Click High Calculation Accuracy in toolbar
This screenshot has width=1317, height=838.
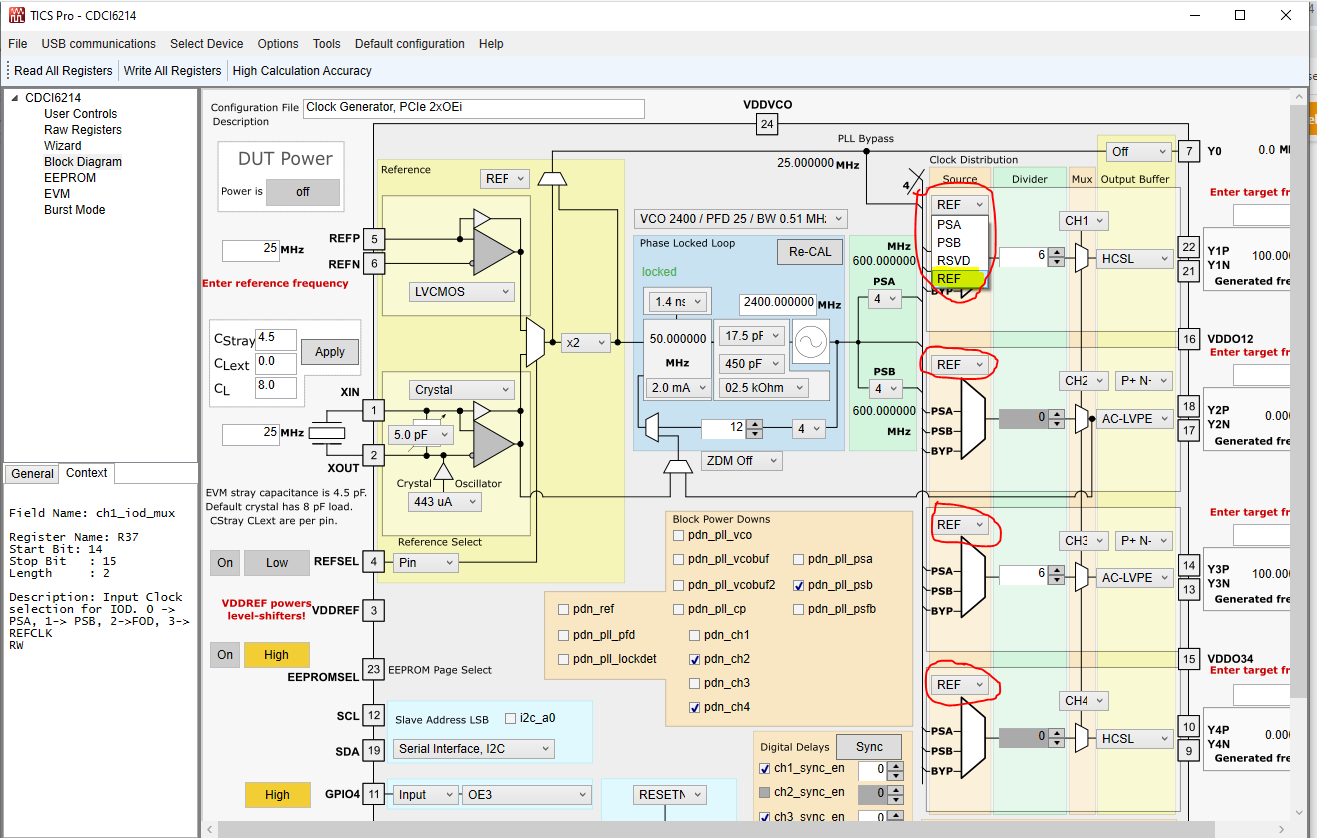pyautogui.click(x=302, y=71)
